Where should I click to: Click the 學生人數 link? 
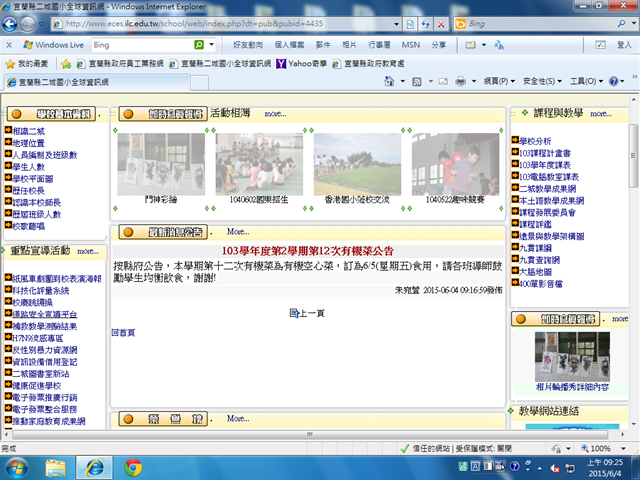pos(29,167)
